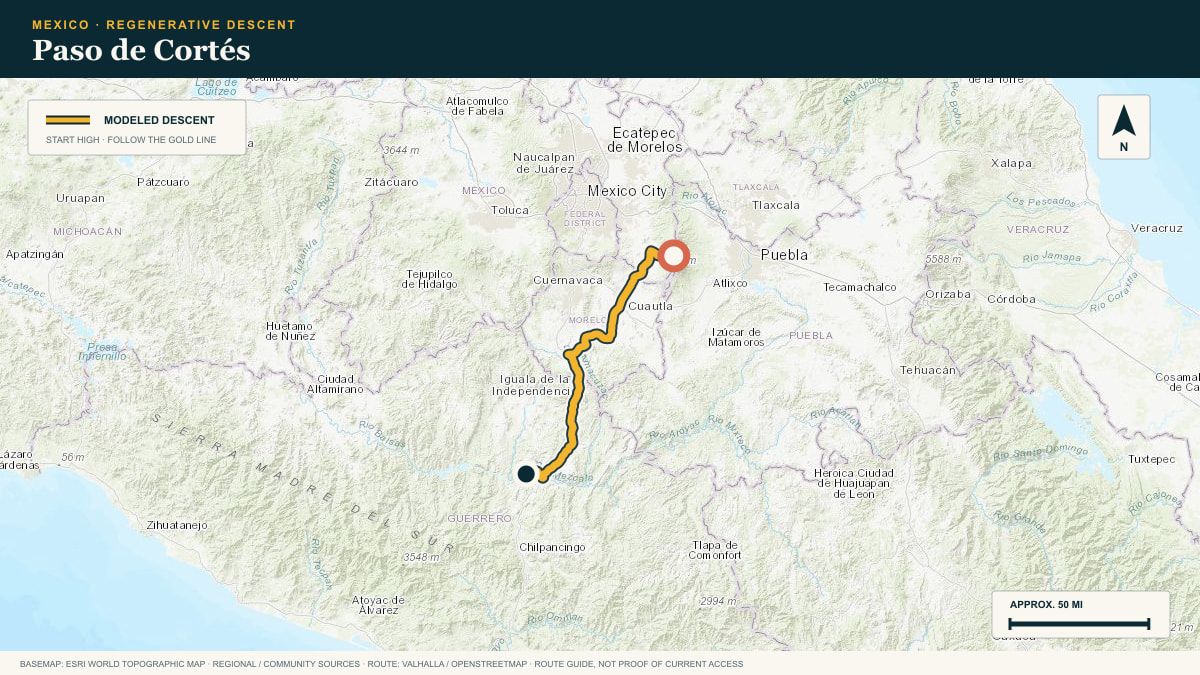Click the '2994 m' elevation label
The height and width of the screenshot is (675, 1200).
click(718, 600)
